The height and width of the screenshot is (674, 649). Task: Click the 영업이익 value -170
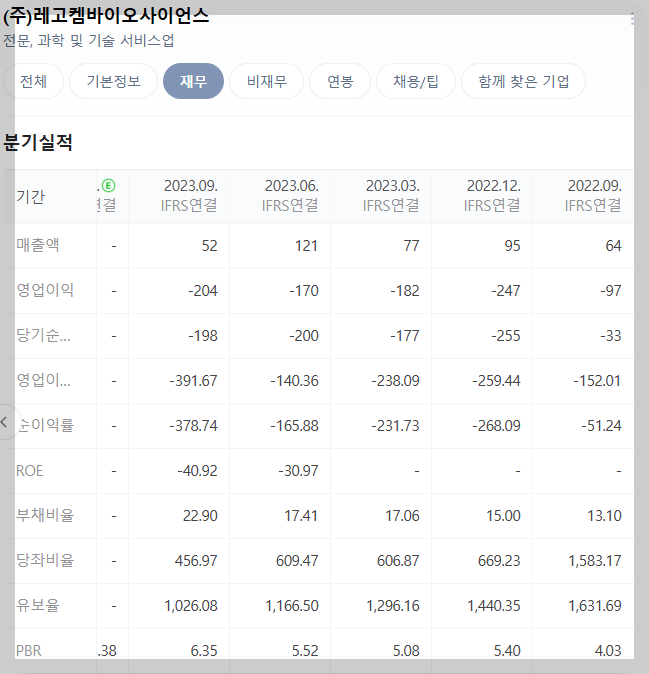pos(304,291)
